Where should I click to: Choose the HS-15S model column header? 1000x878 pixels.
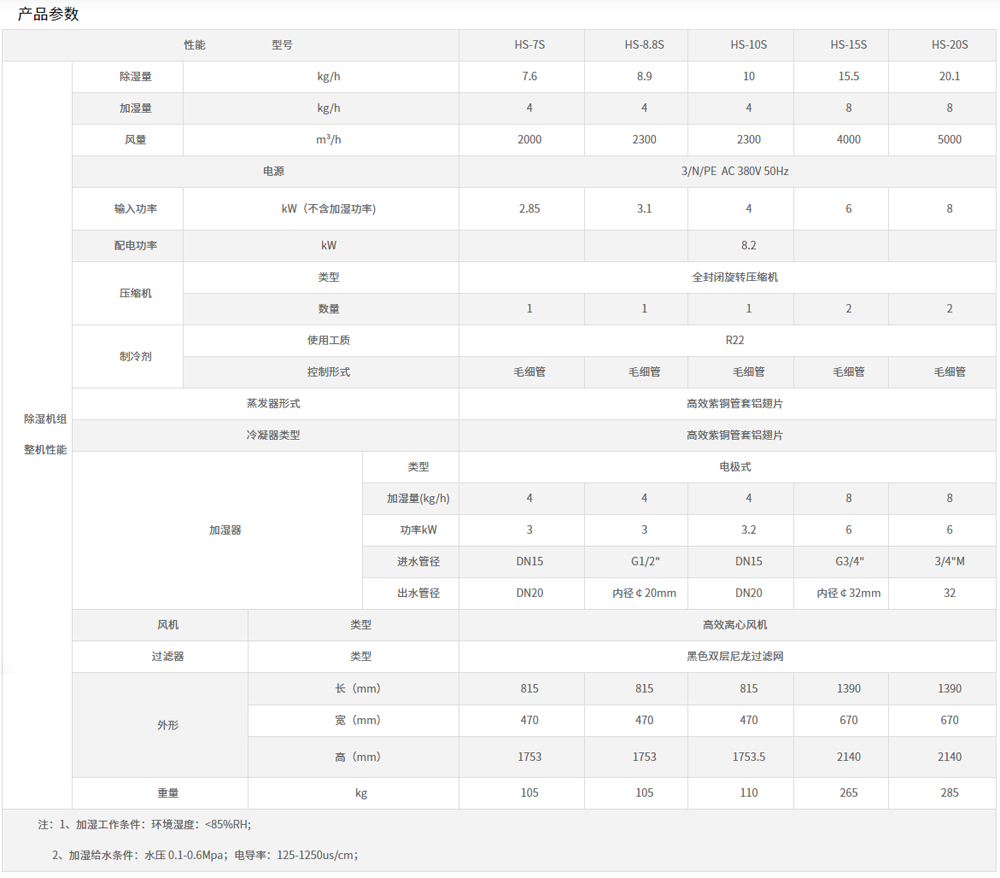click(848, 45)
